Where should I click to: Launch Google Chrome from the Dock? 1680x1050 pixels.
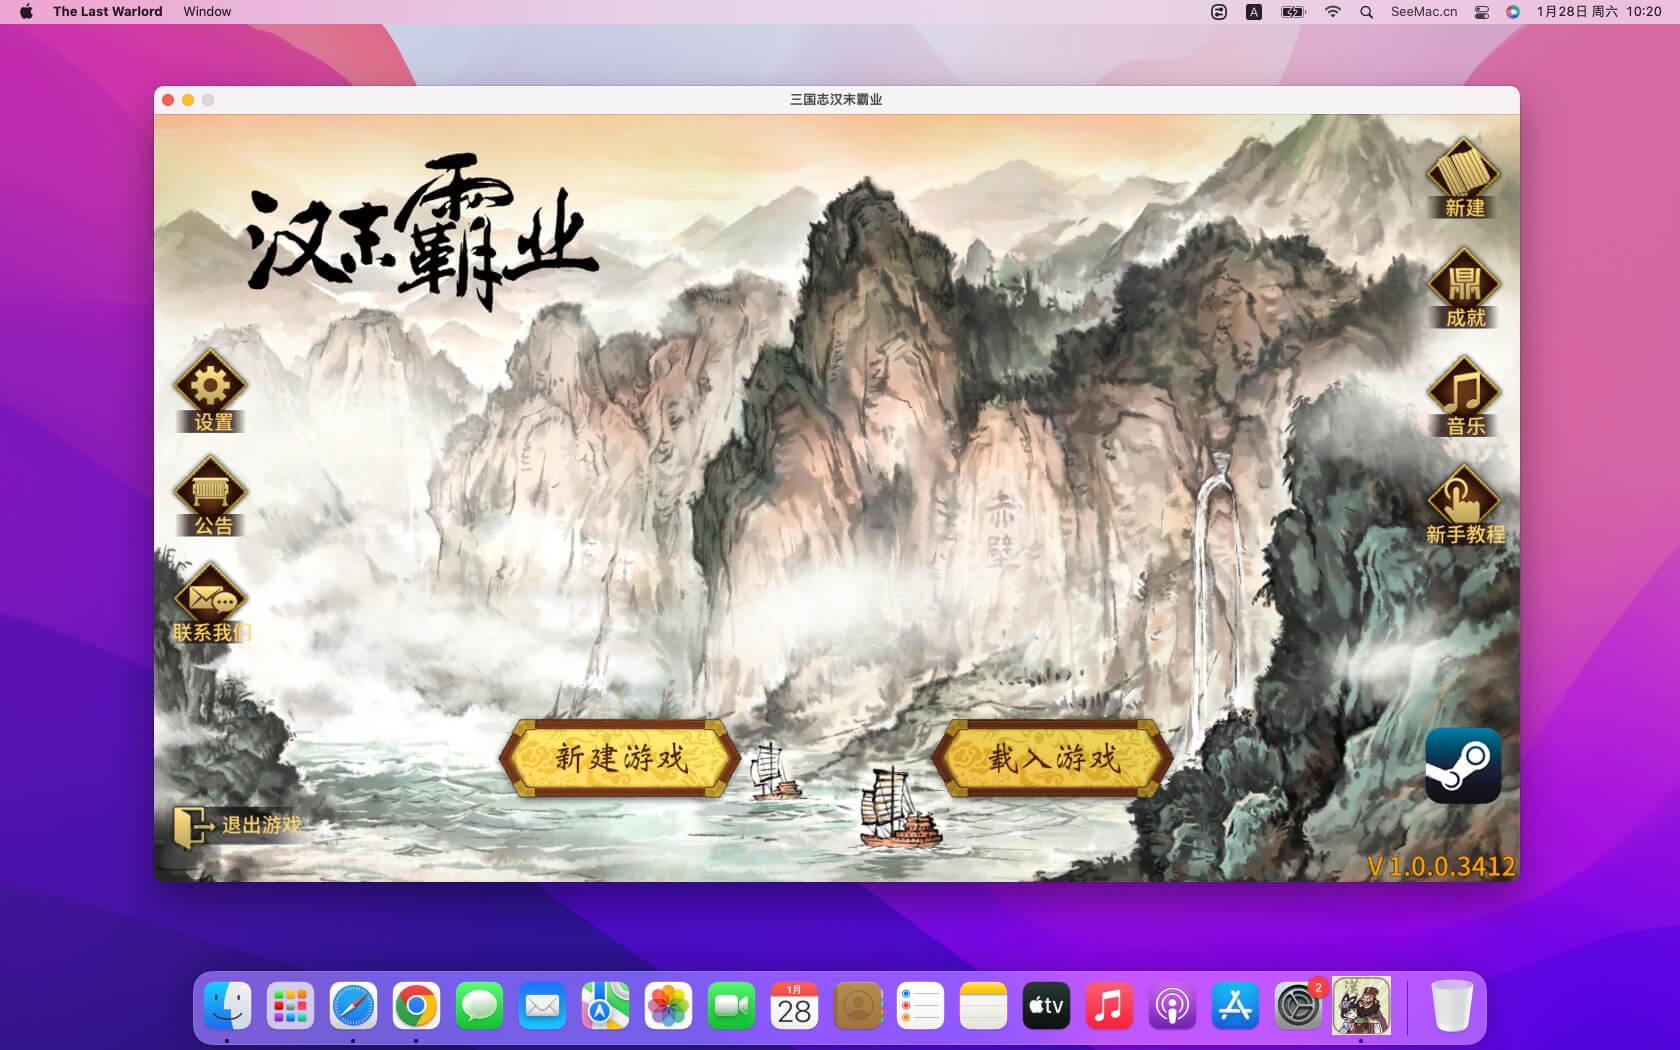[416, 1006]
